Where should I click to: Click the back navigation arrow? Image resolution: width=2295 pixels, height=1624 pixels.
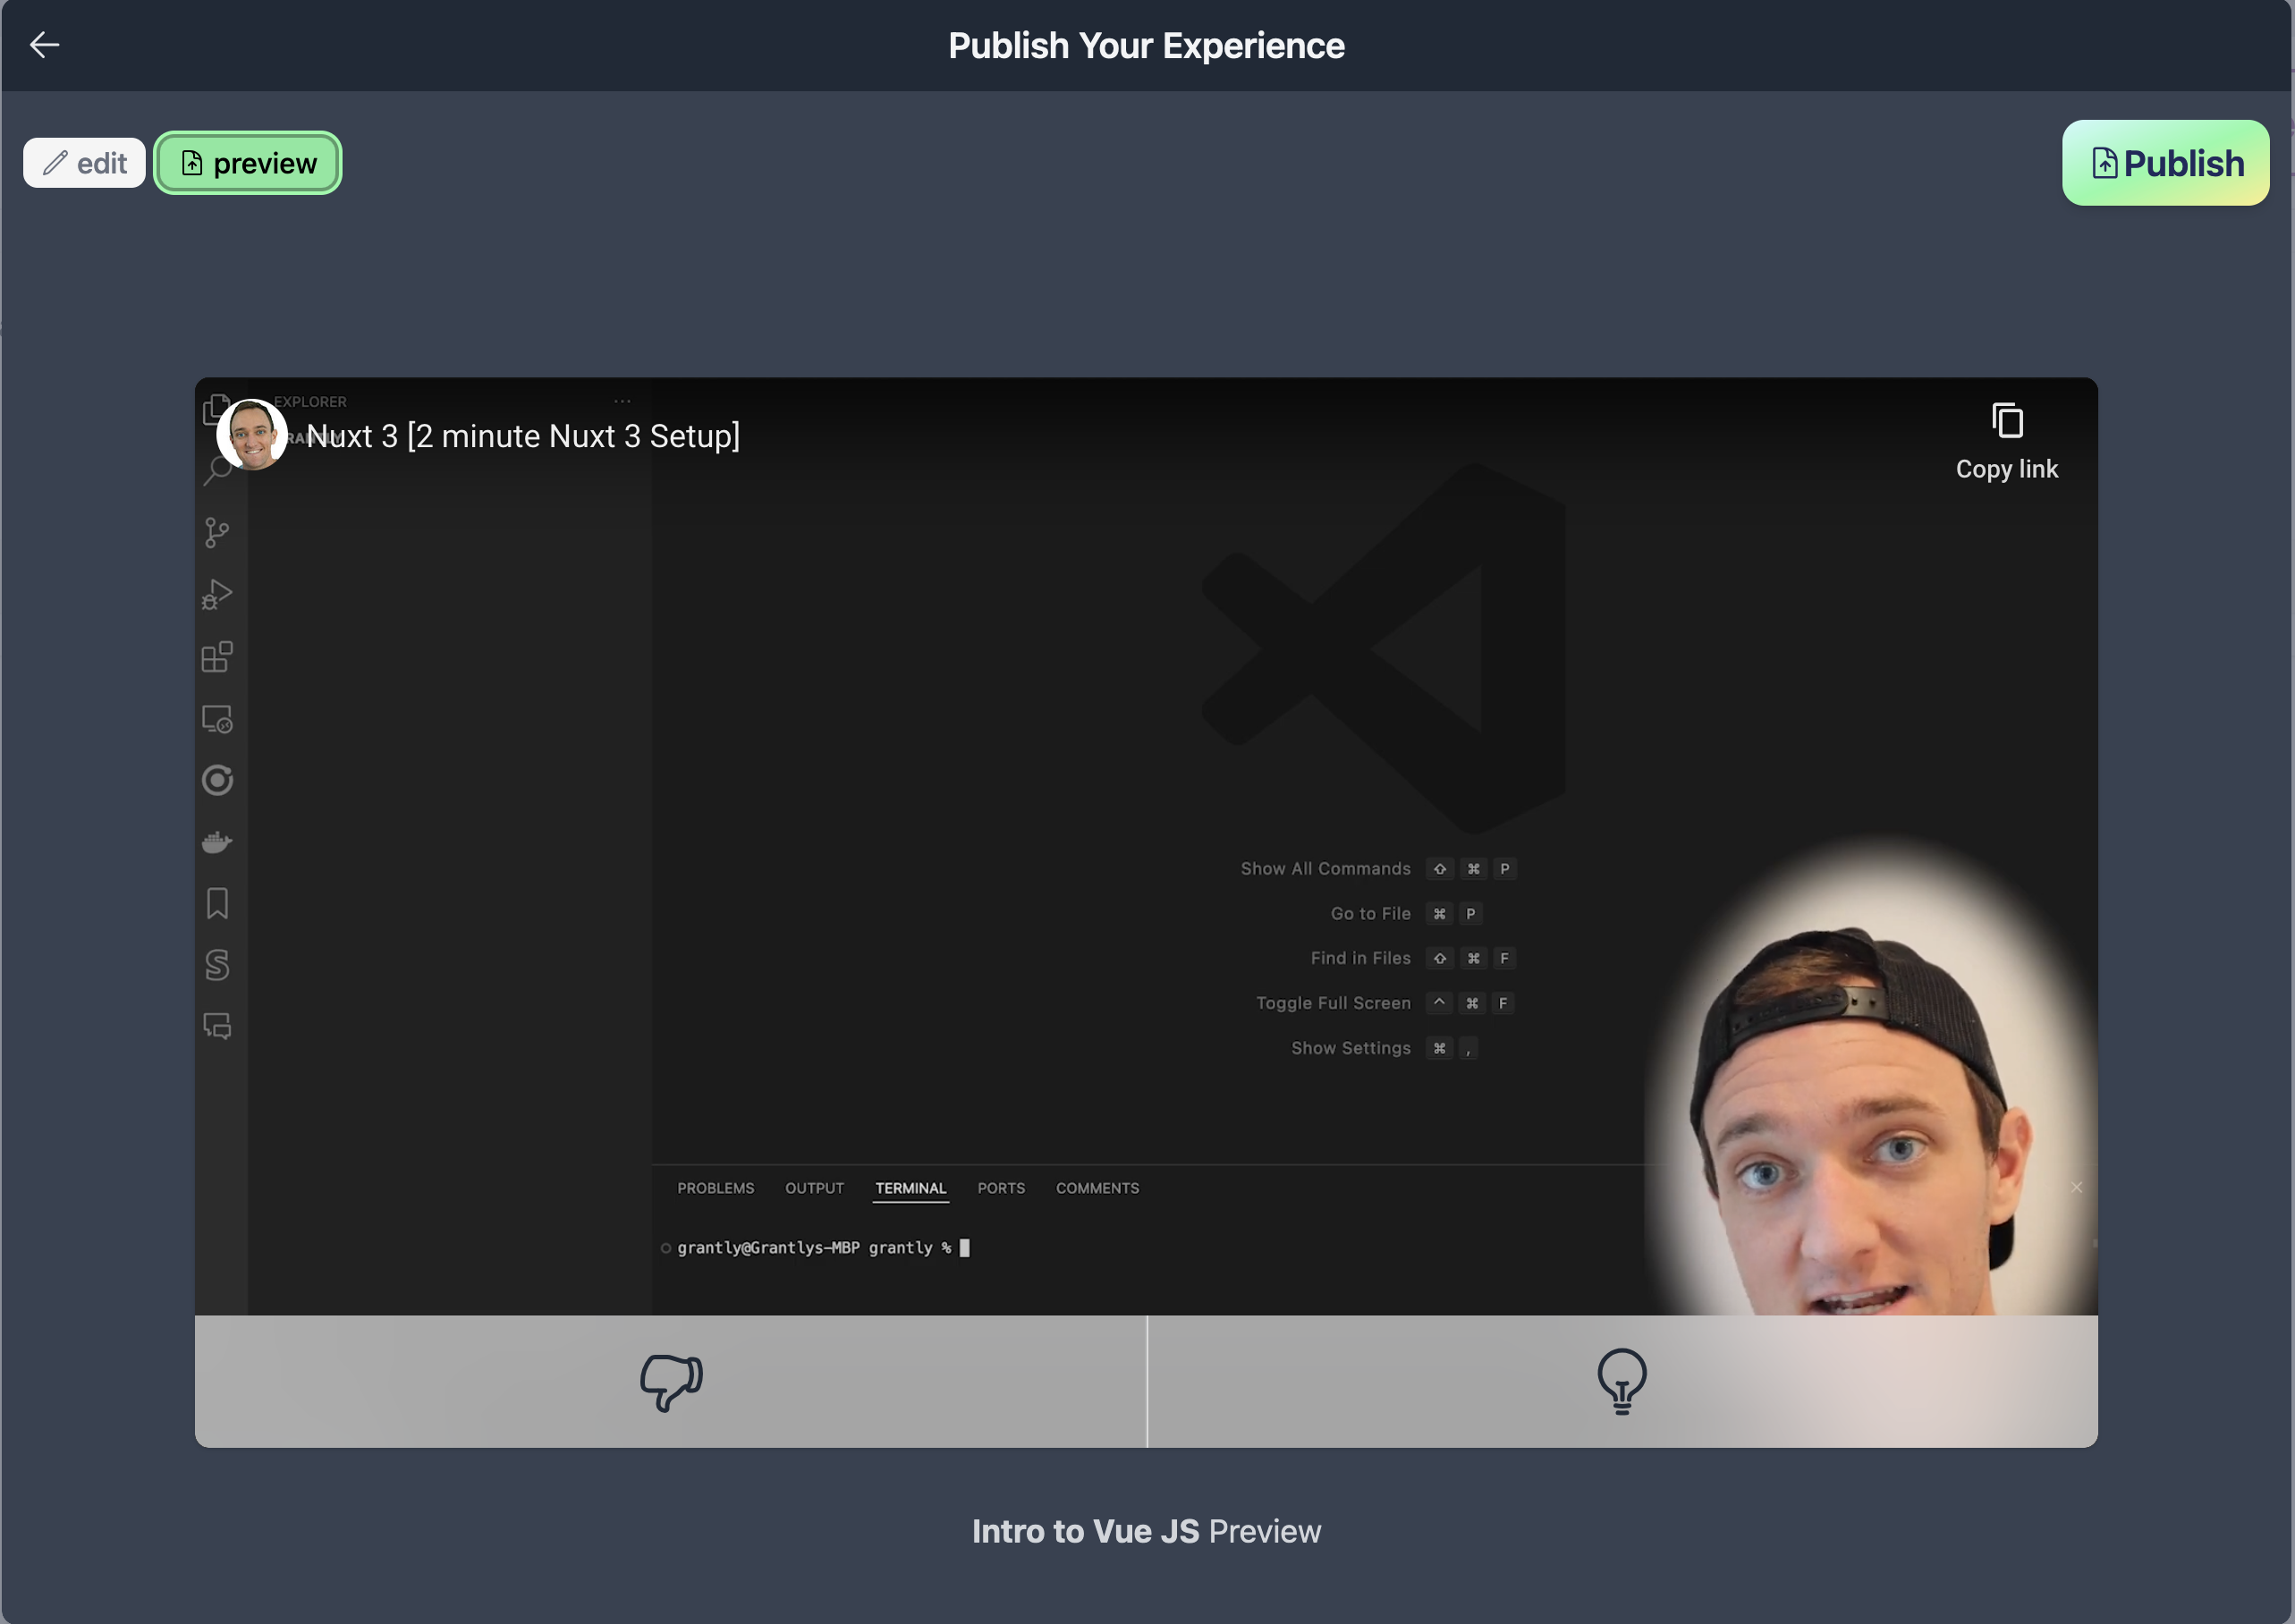(44, 44)
